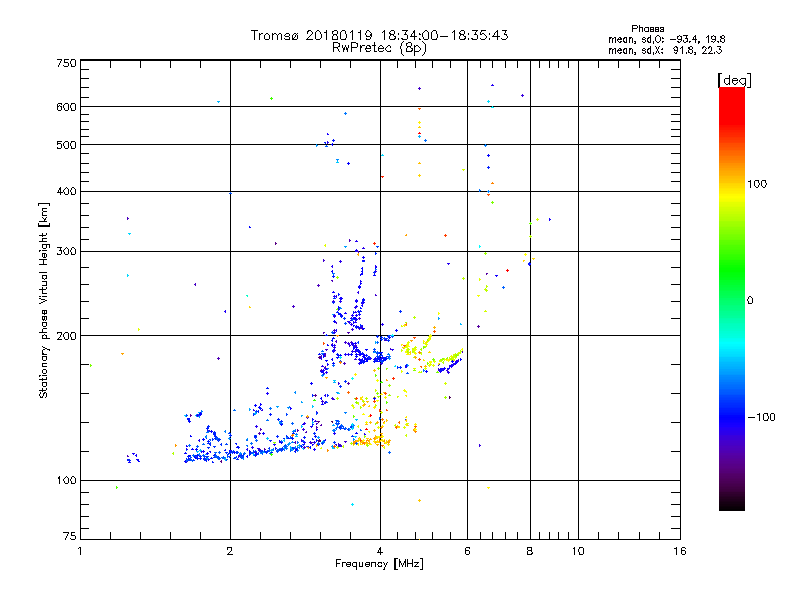Click the frequency axis tick label '10'

click(x=578, y=551)
